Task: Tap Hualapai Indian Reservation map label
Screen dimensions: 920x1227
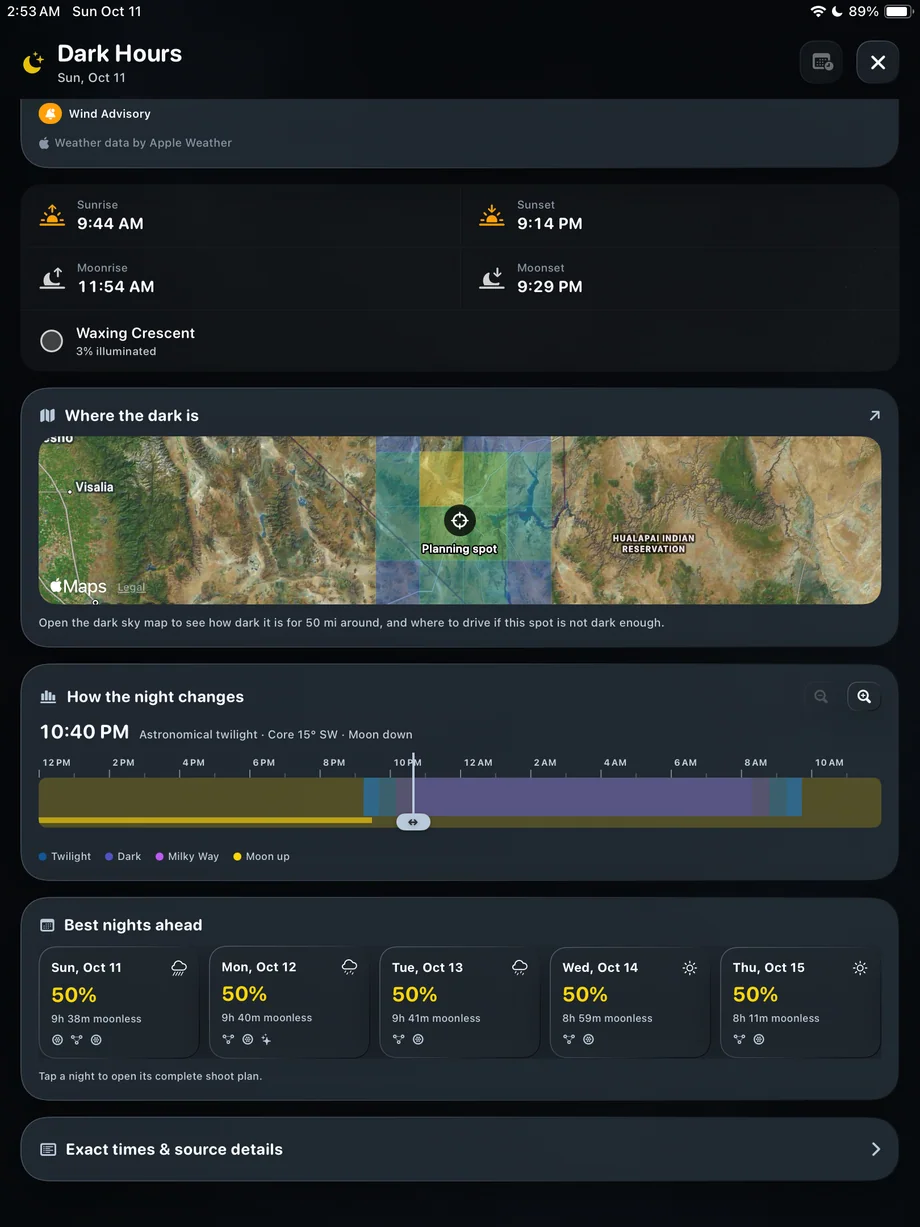Action: (x=653, y=543)
